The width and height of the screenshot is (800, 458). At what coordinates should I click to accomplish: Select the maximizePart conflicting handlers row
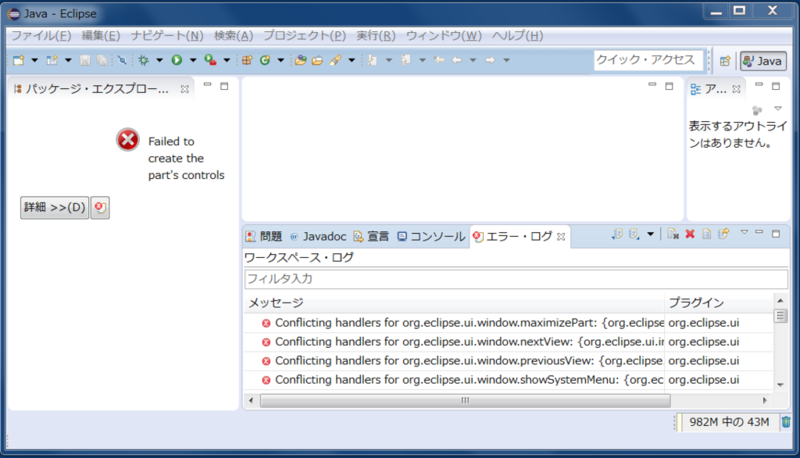[x=509, y=323]
